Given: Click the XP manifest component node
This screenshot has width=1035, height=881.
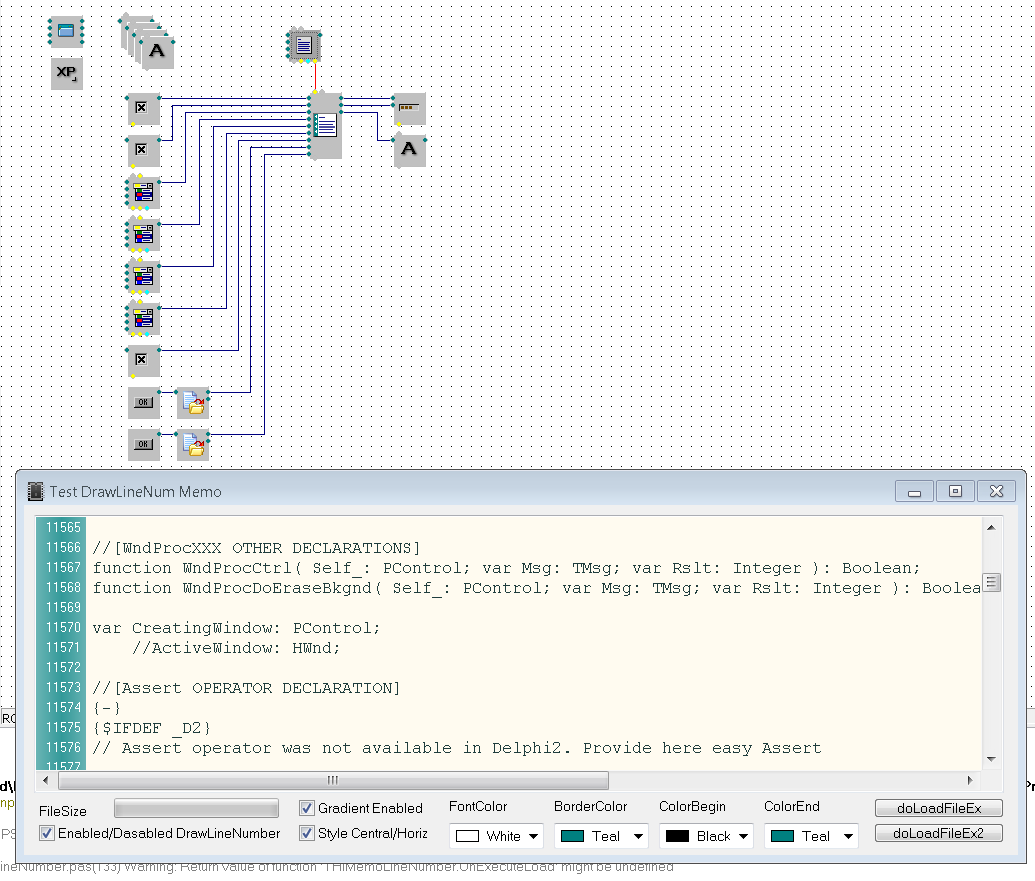Looking at the screenshot, I should (66, 73).
